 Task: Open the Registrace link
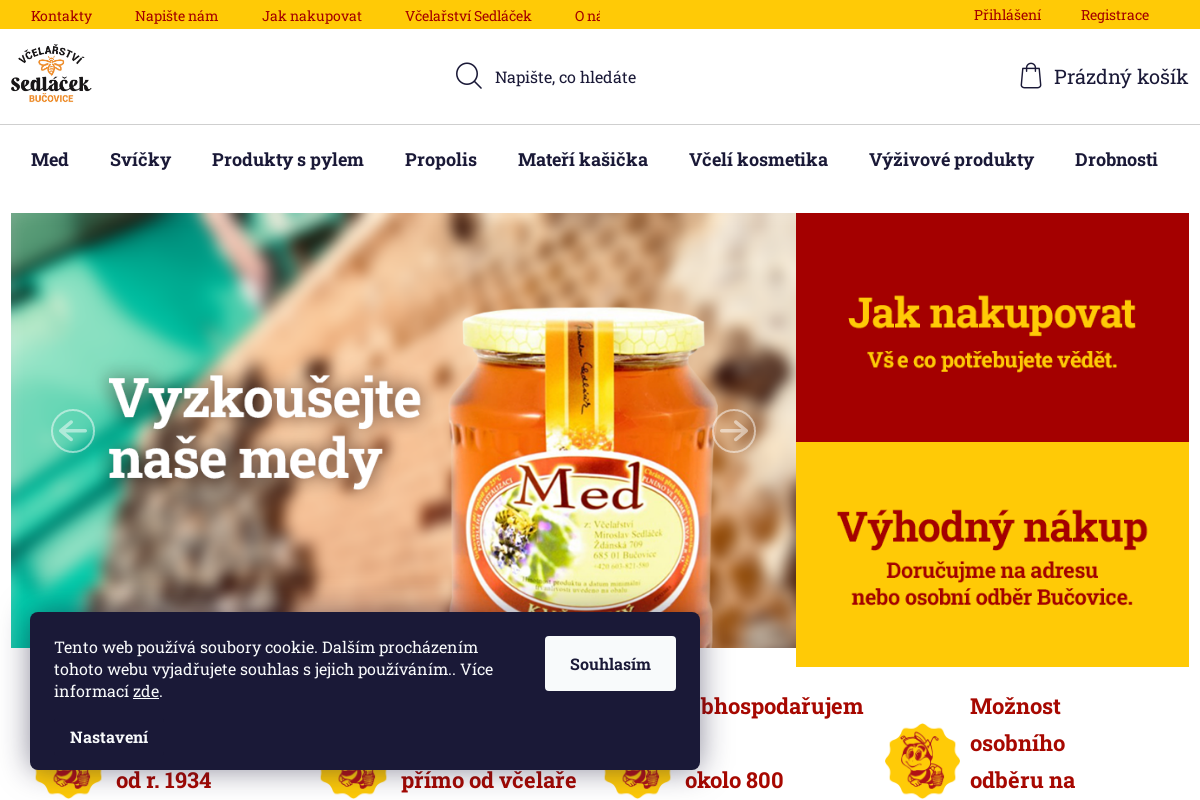[1115, 15]
